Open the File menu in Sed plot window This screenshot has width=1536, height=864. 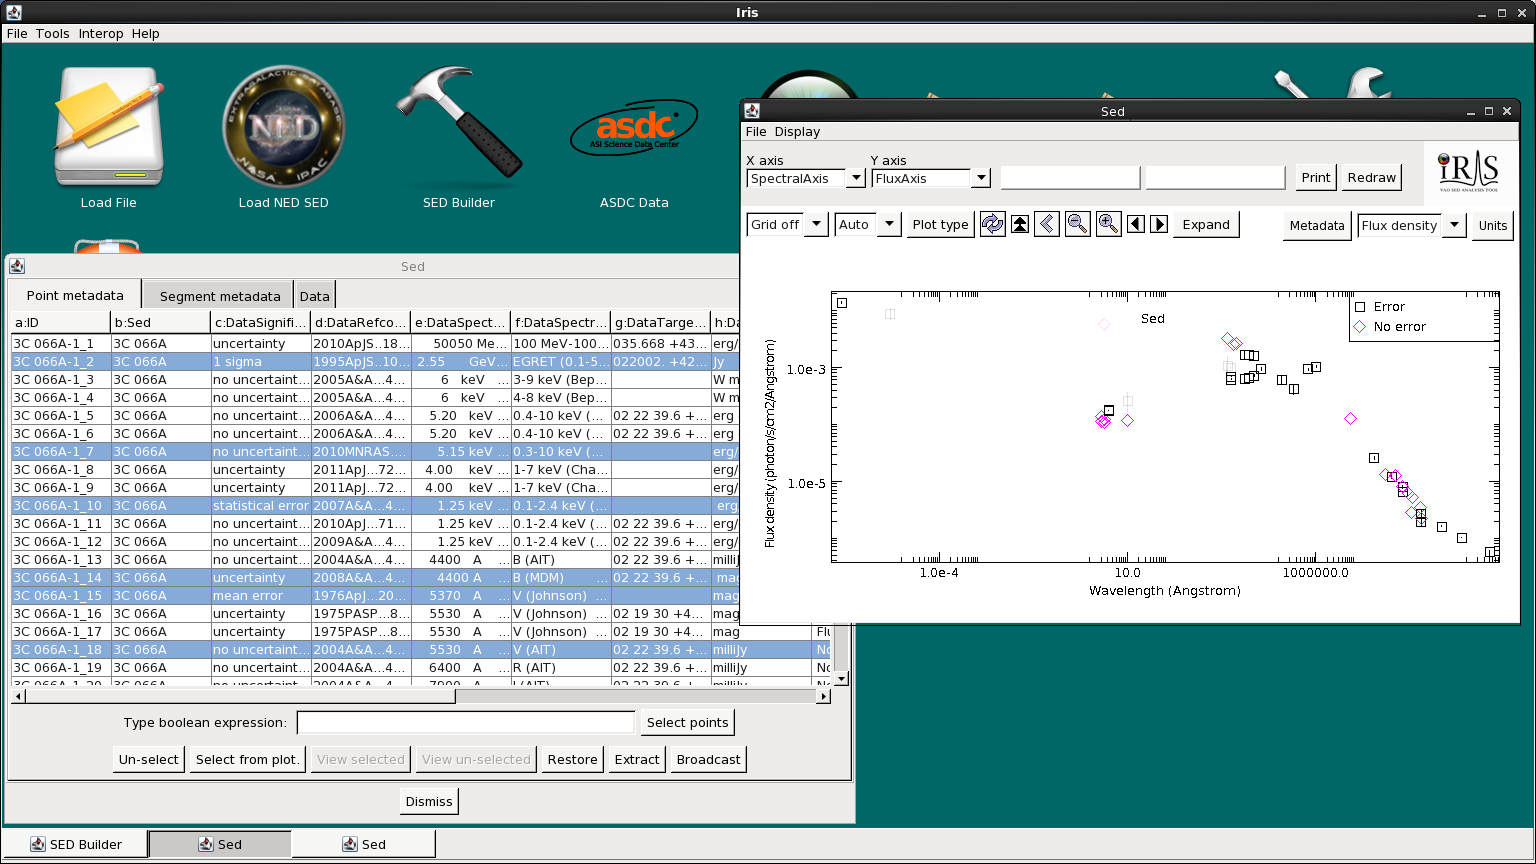756,131
